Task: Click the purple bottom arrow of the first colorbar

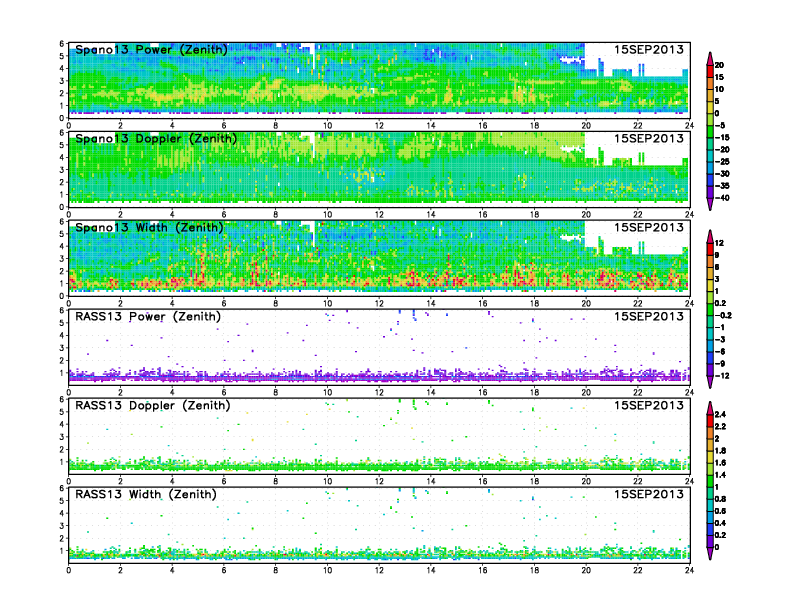Action: tap(710, 204)
